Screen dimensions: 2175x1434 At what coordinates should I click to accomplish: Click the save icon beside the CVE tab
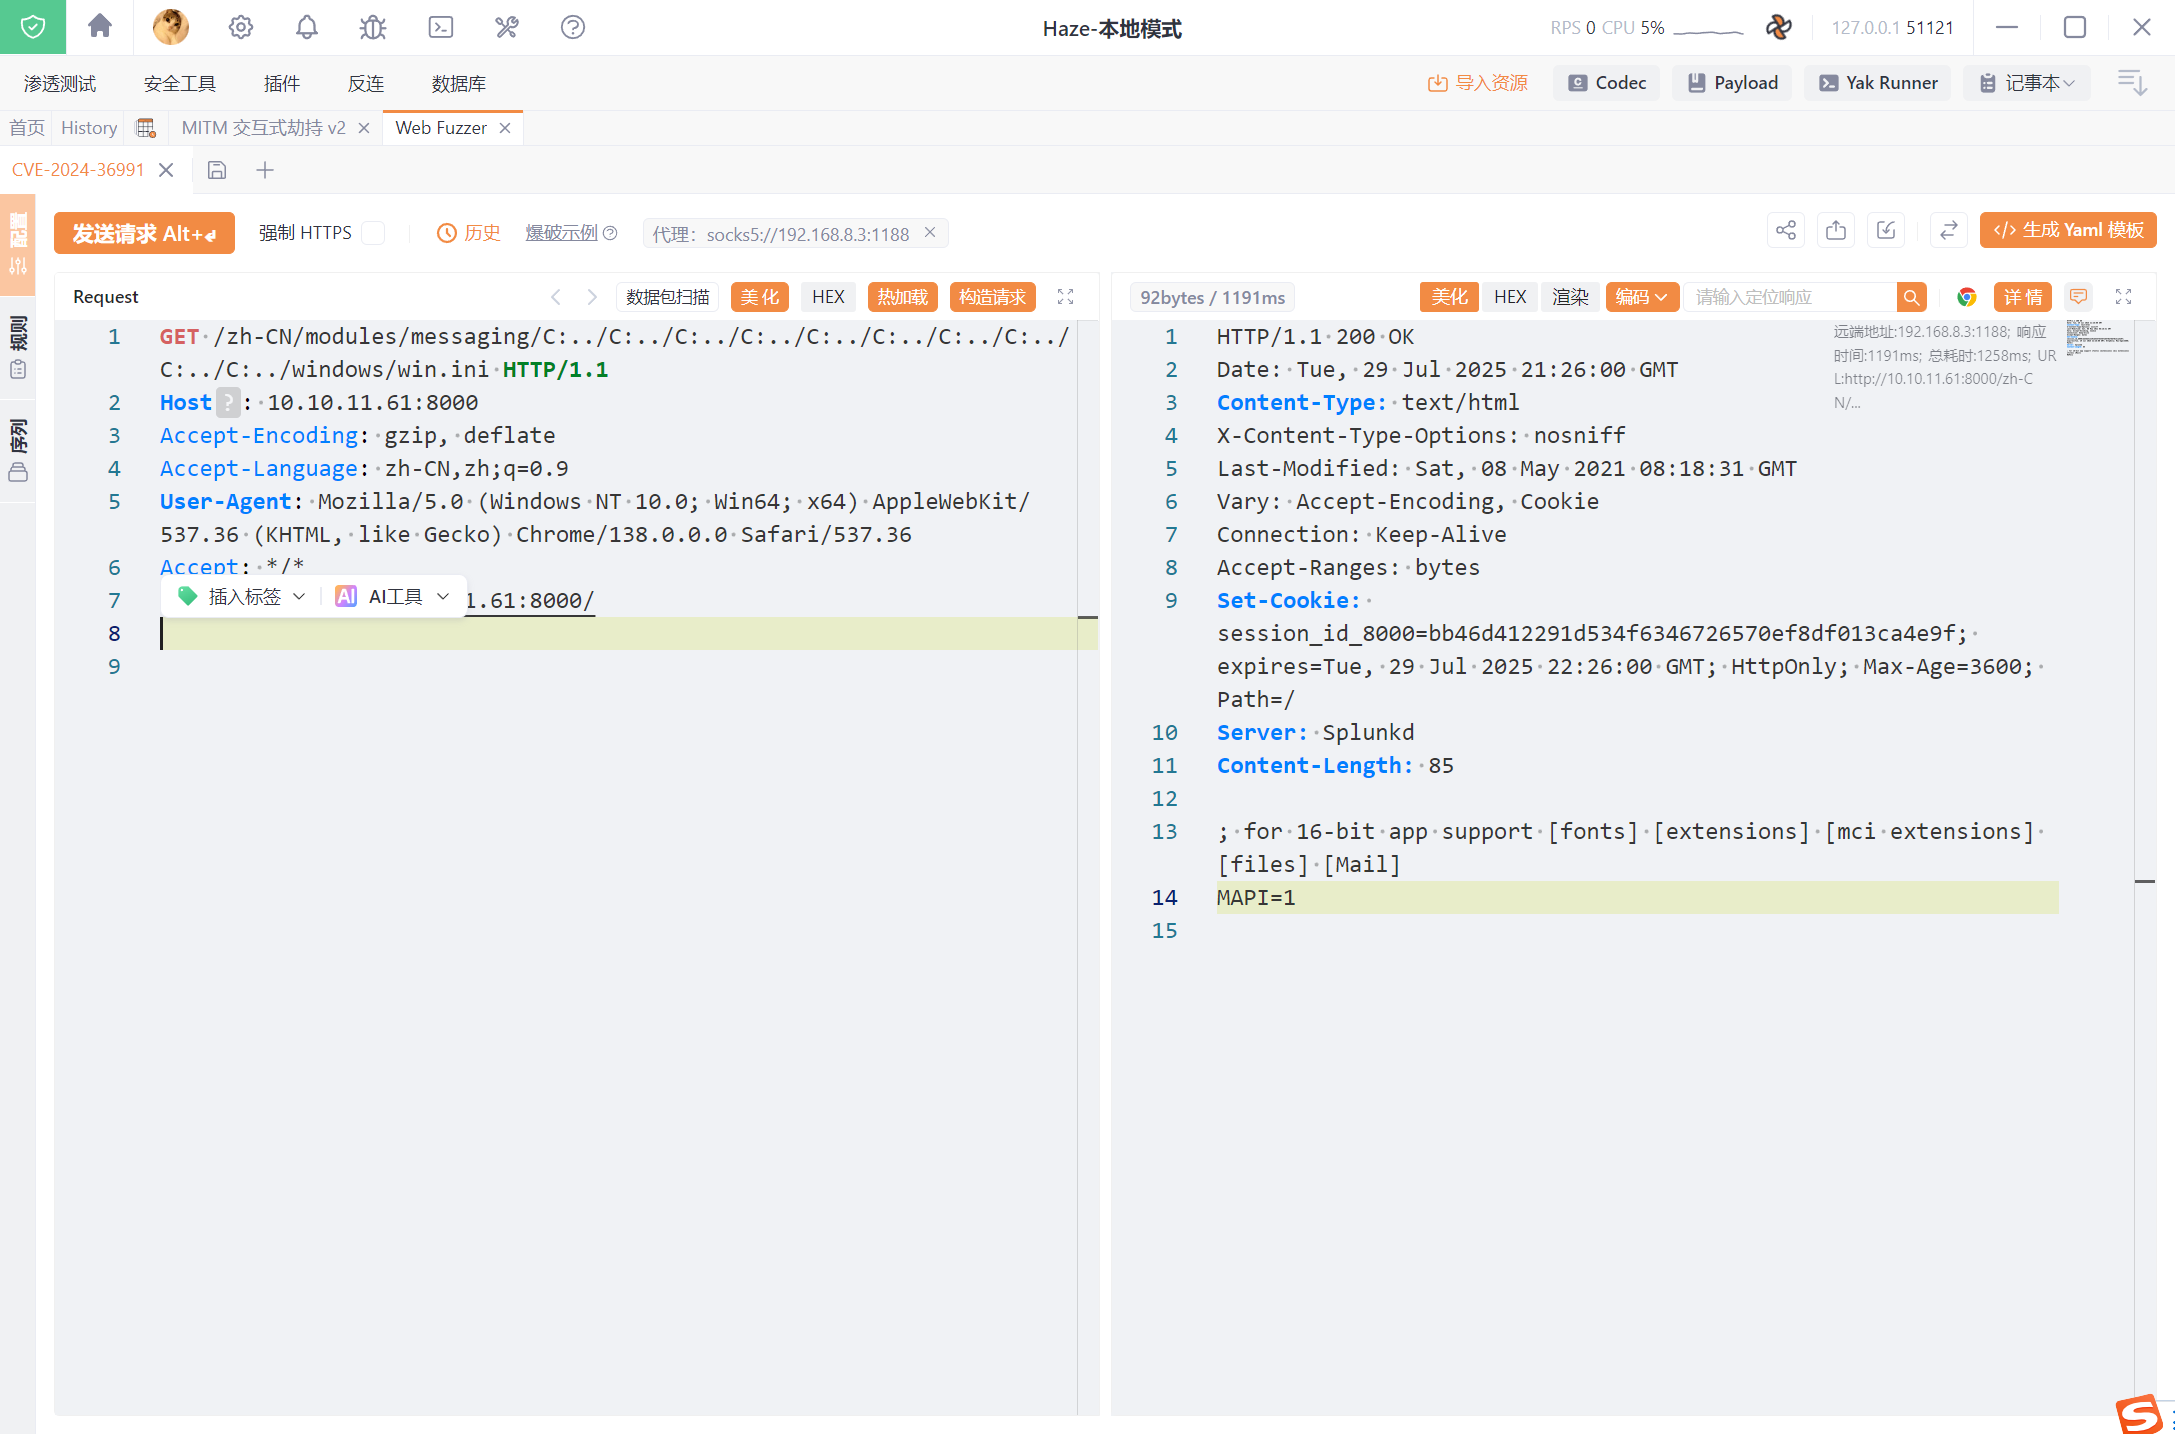pyautogui.click(x=217, y=170)
